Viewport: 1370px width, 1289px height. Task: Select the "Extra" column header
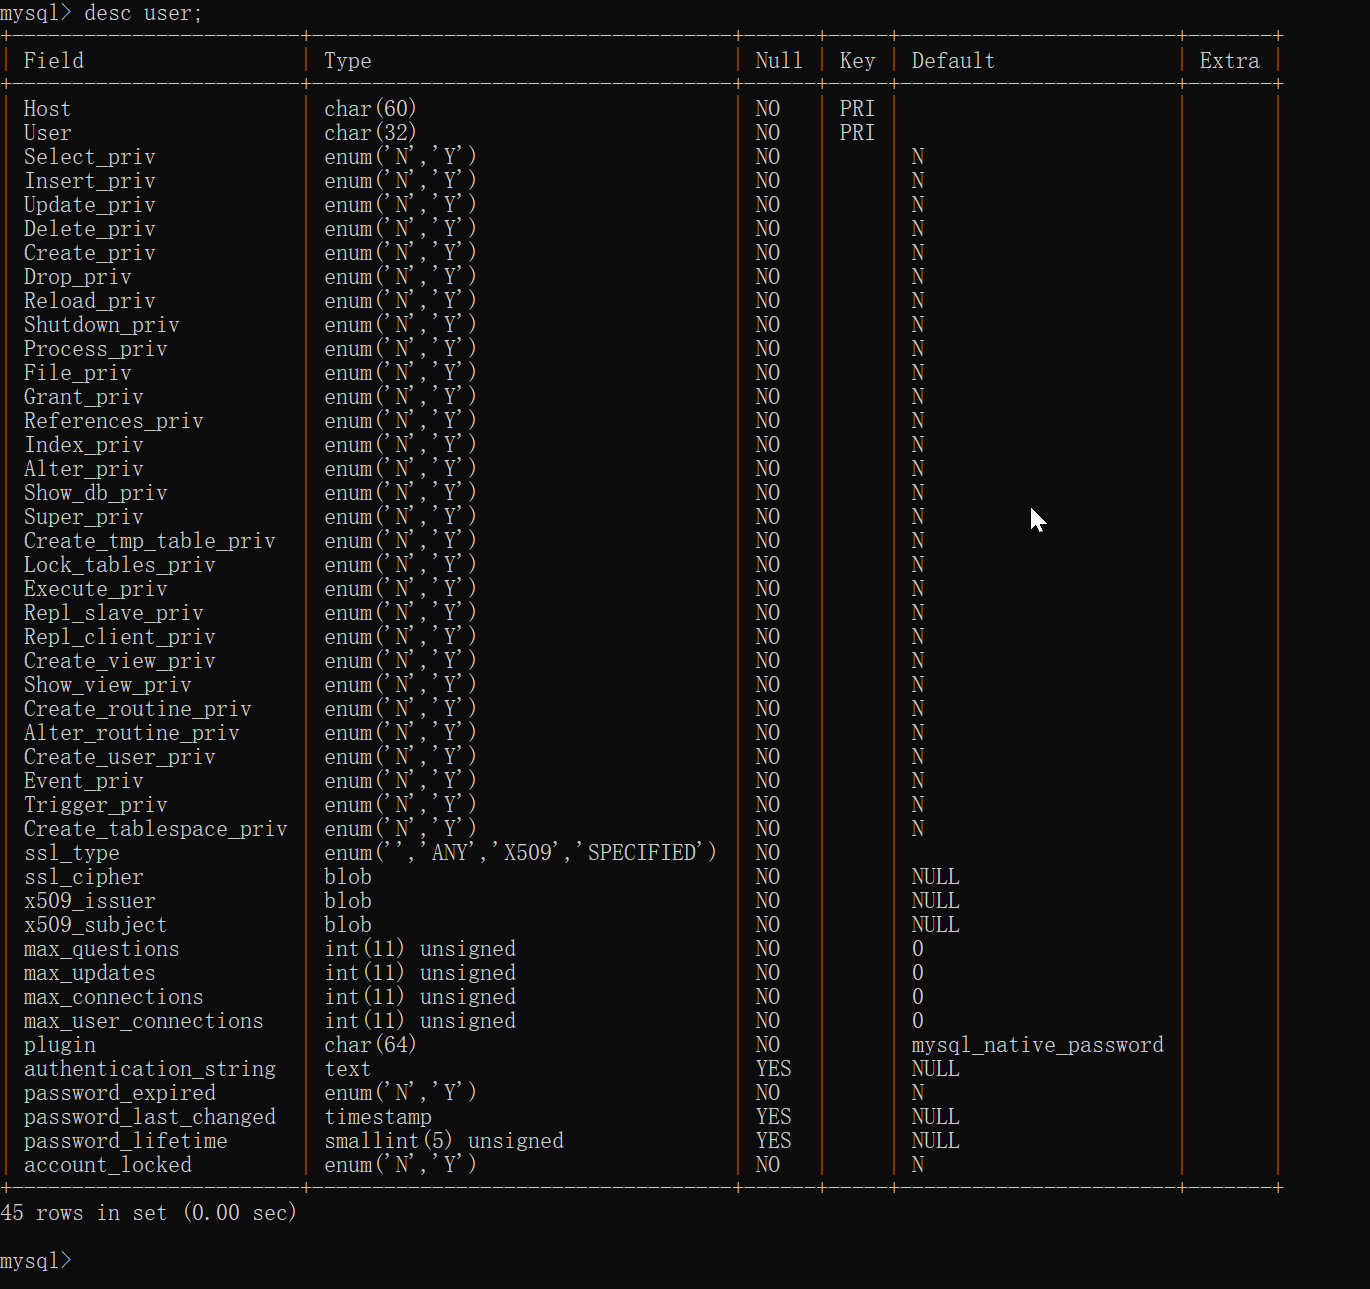[1230, 61]
